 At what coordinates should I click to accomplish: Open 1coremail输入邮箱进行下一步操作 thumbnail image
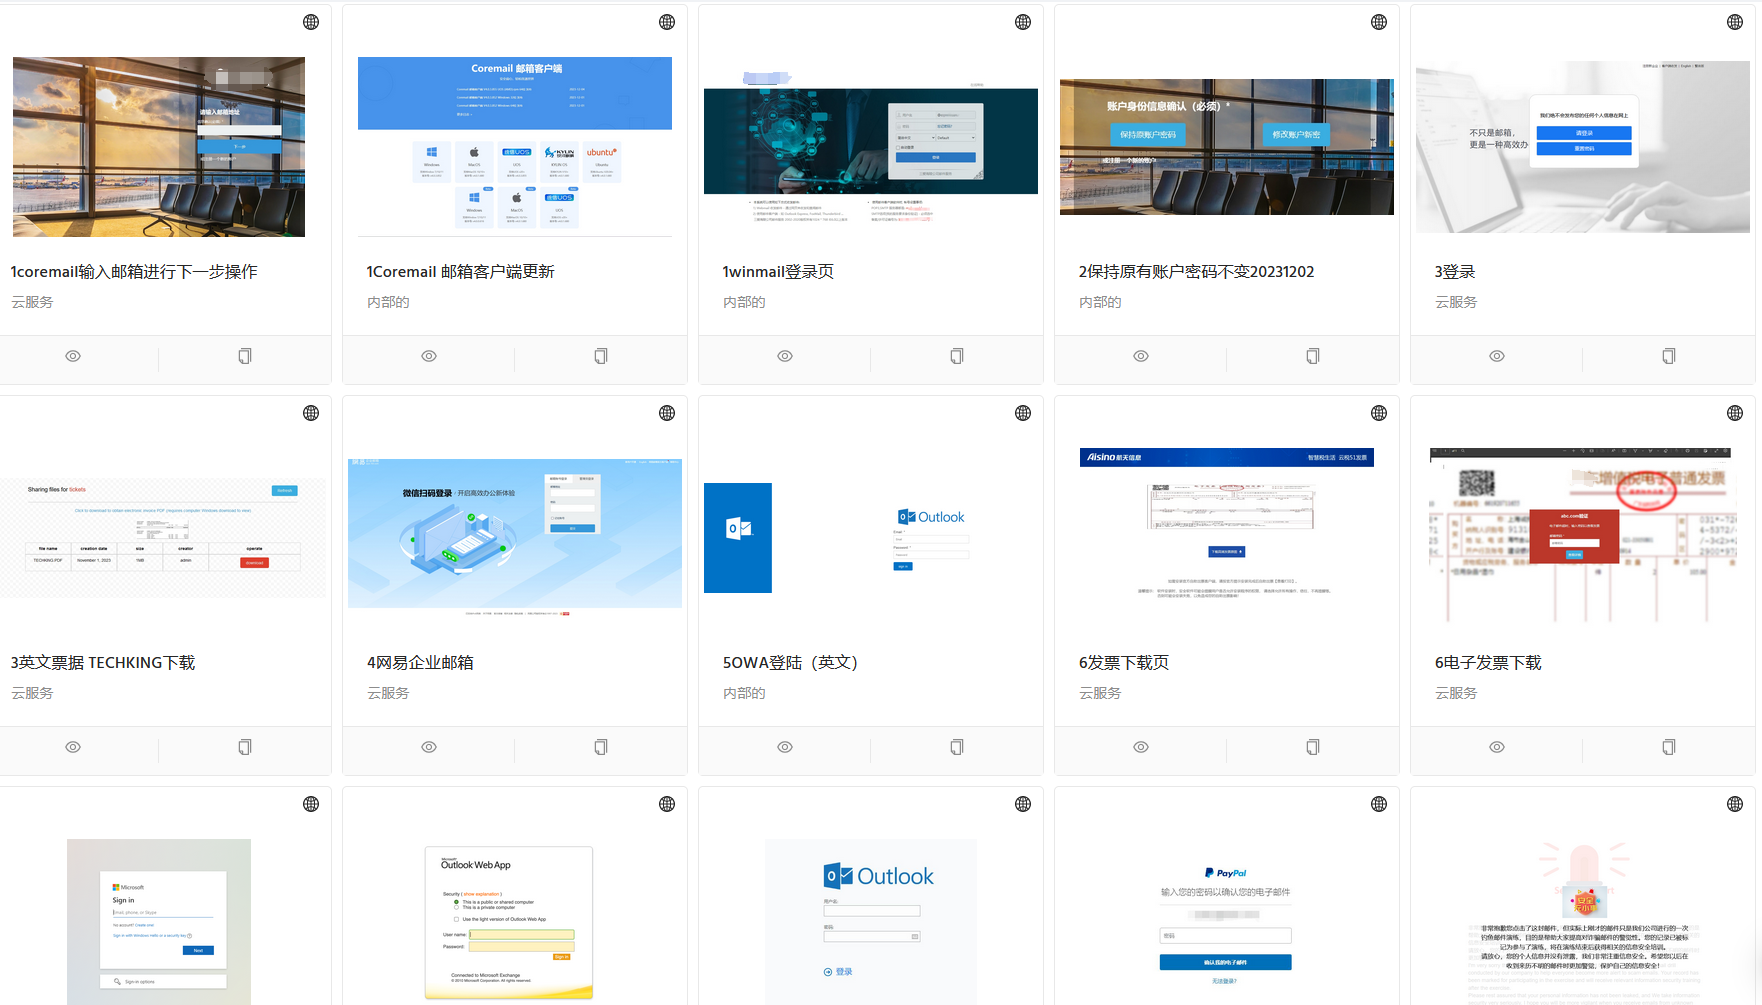point(159,147)
